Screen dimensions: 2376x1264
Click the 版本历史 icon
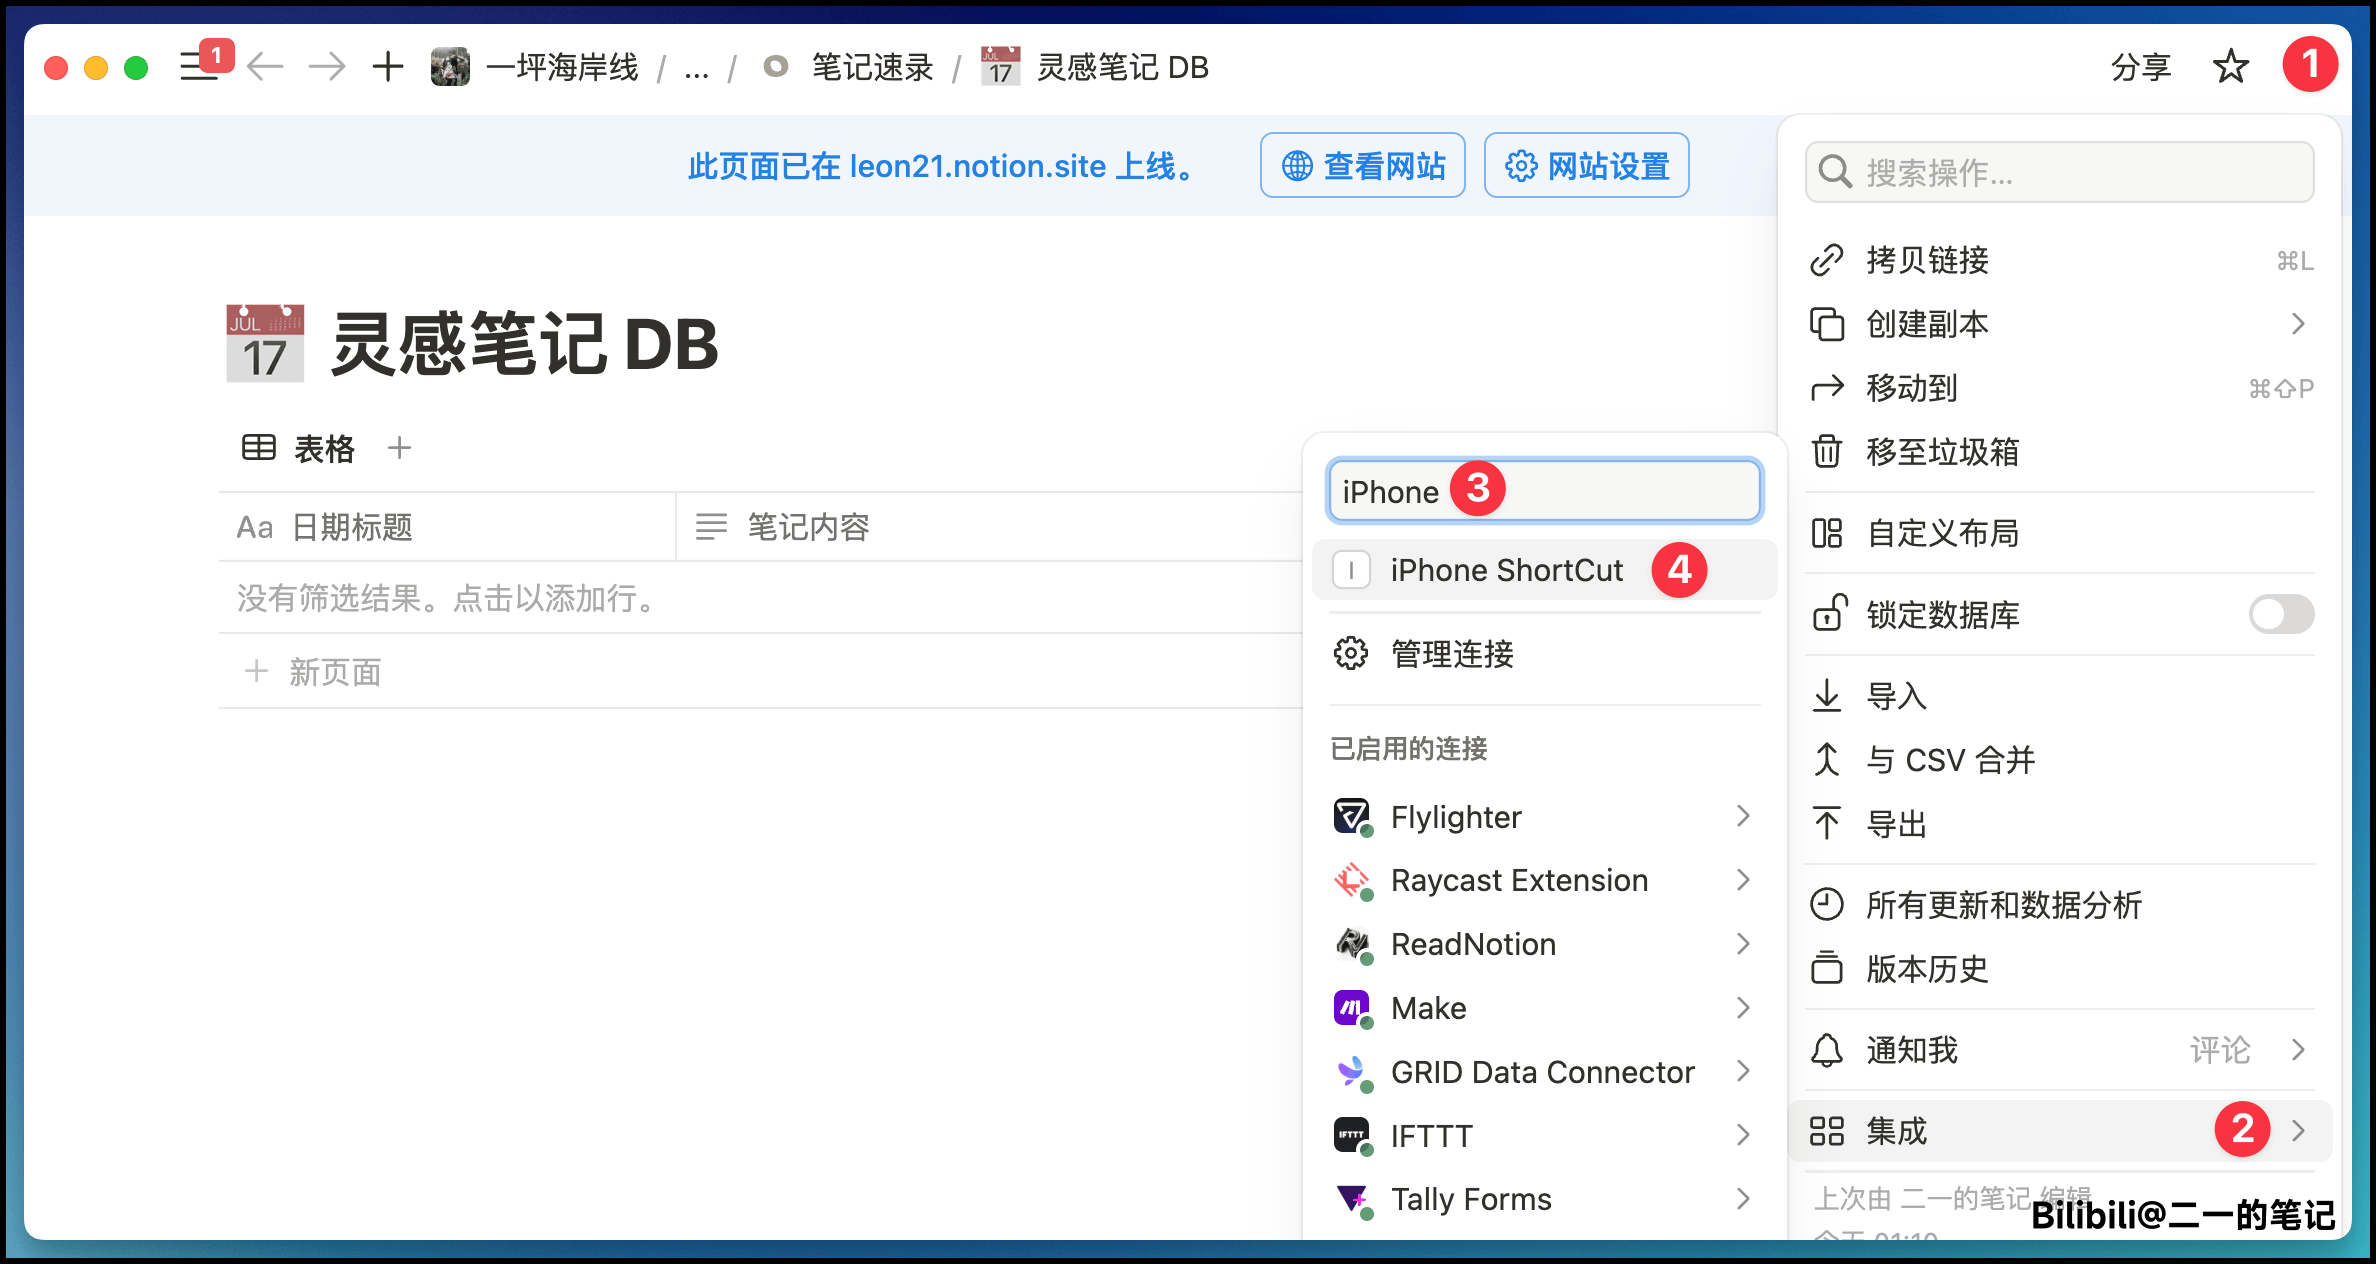click(x=1827, y=968)
